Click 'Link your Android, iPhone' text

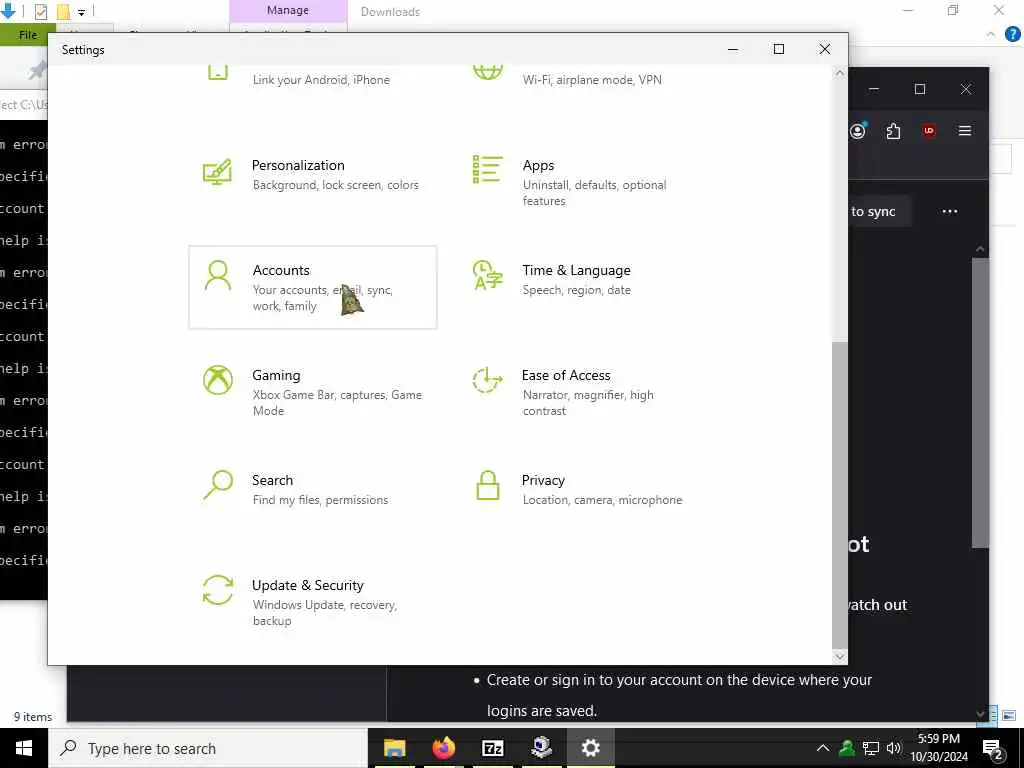321,80
